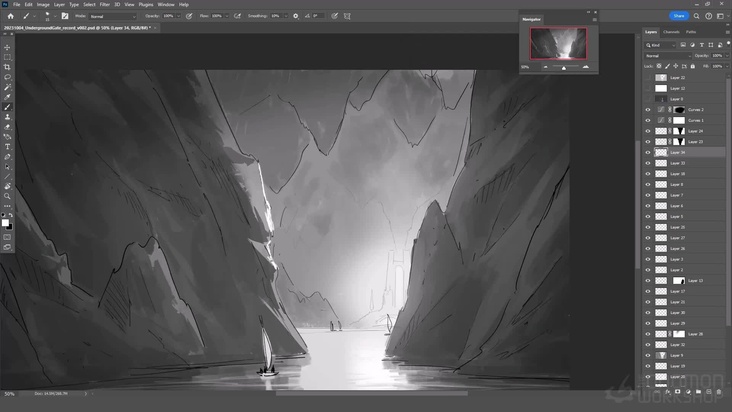This screenshot has height=412, width=732.
Task: Toggle visibility of Curves 1 layer
Action: pos(648,120)
